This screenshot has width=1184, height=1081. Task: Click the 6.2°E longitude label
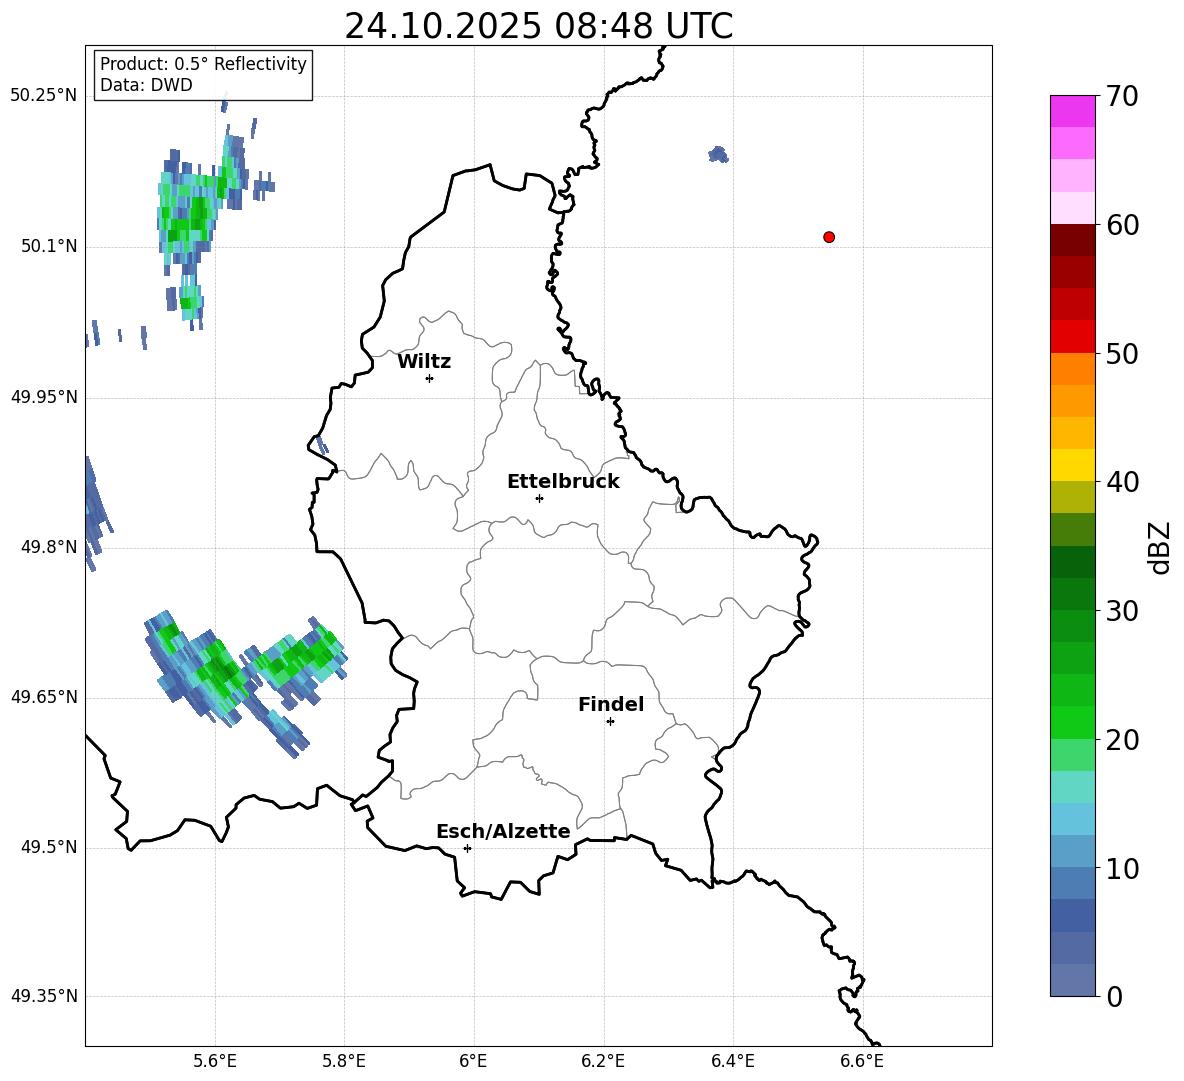tap(603, 1061)
